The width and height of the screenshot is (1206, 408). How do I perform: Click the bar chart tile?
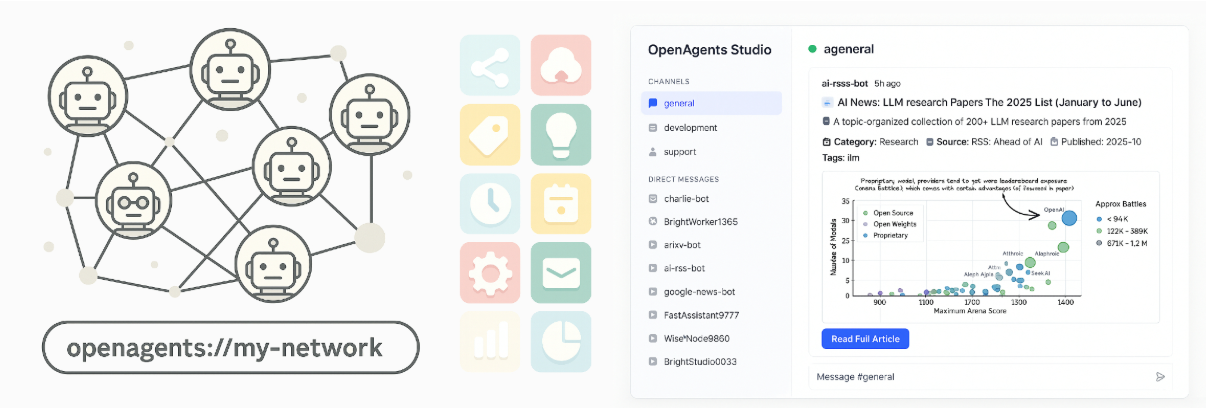489,340
